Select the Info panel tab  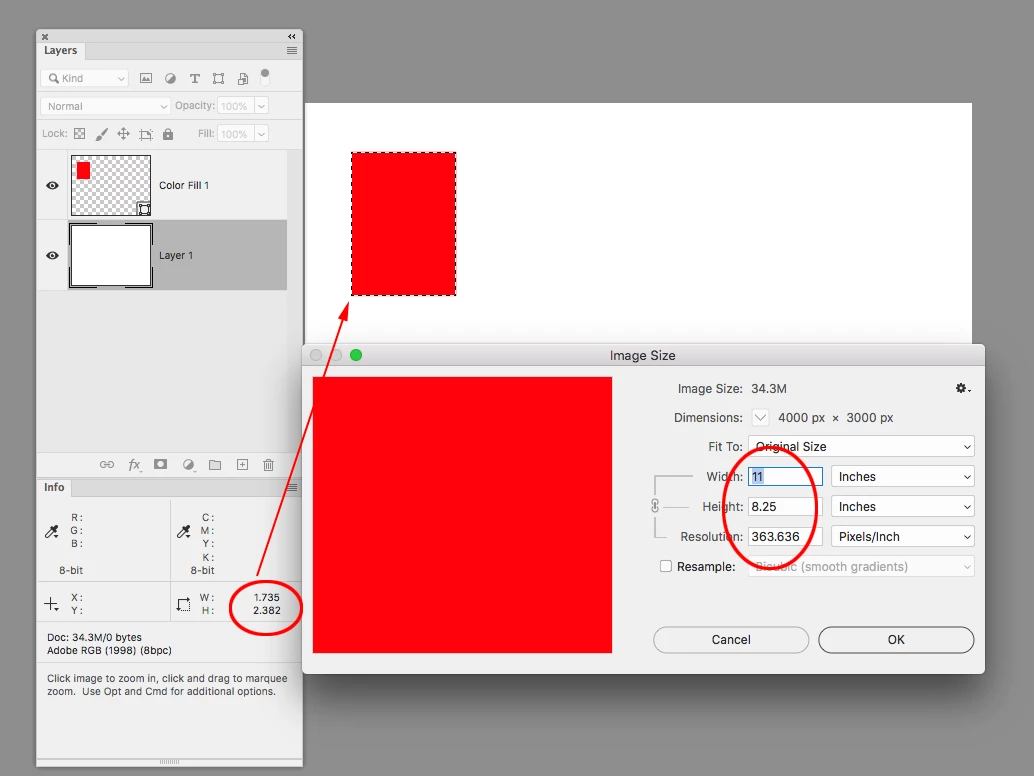point(54,487)
